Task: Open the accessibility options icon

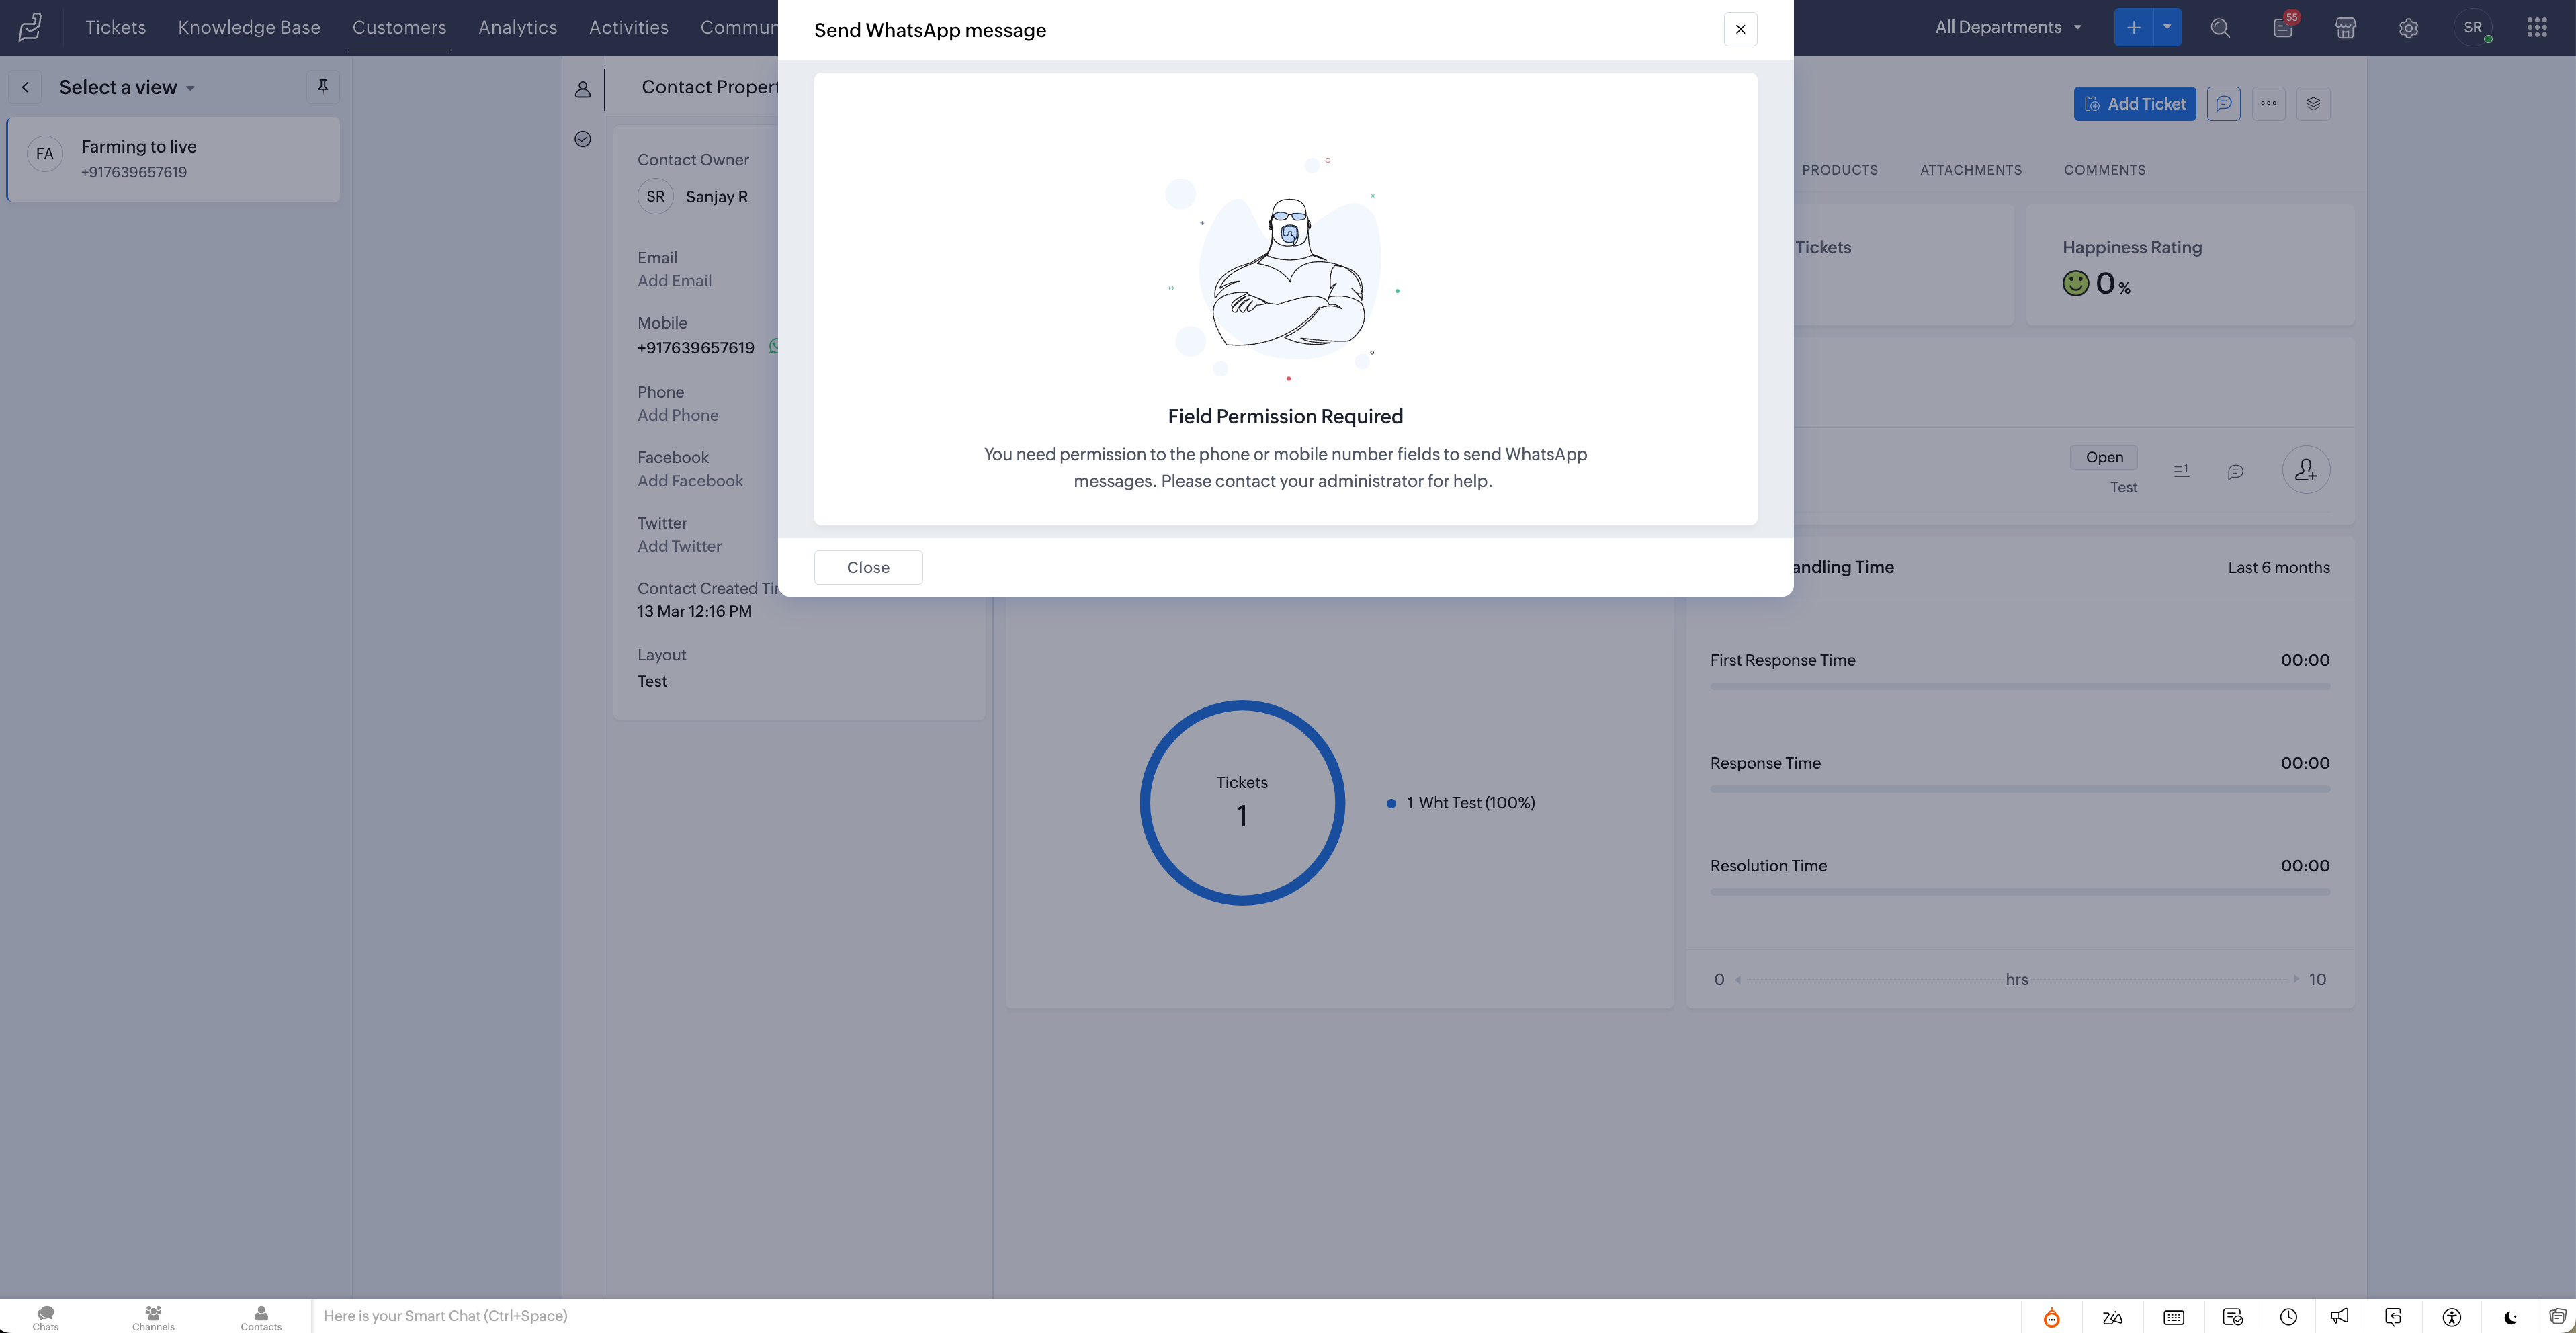Action: click(x=2451, y=1317)
